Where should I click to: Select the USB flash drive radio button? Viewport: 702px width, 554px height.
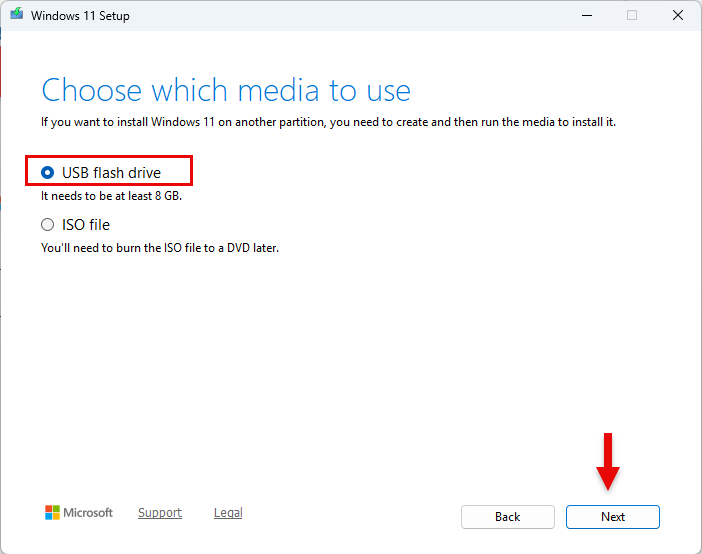tap(47, 172)
